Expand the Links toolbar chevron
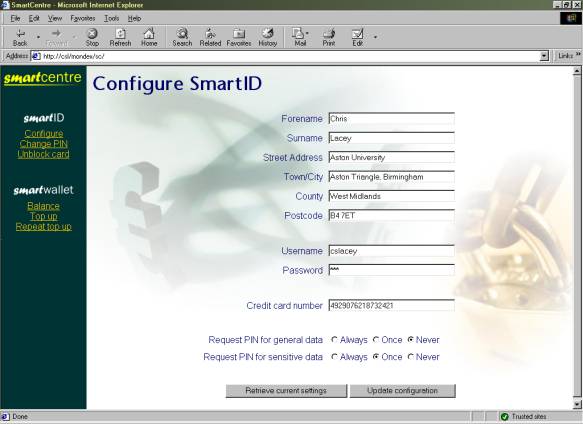 point(578,55)
